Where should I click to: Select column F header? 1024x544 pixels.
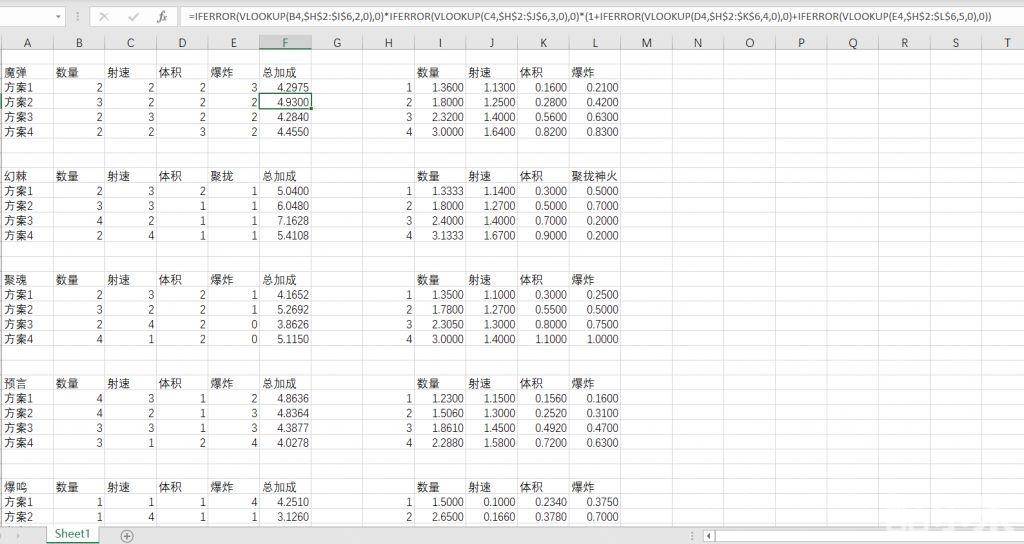click(x=285, y=43)
